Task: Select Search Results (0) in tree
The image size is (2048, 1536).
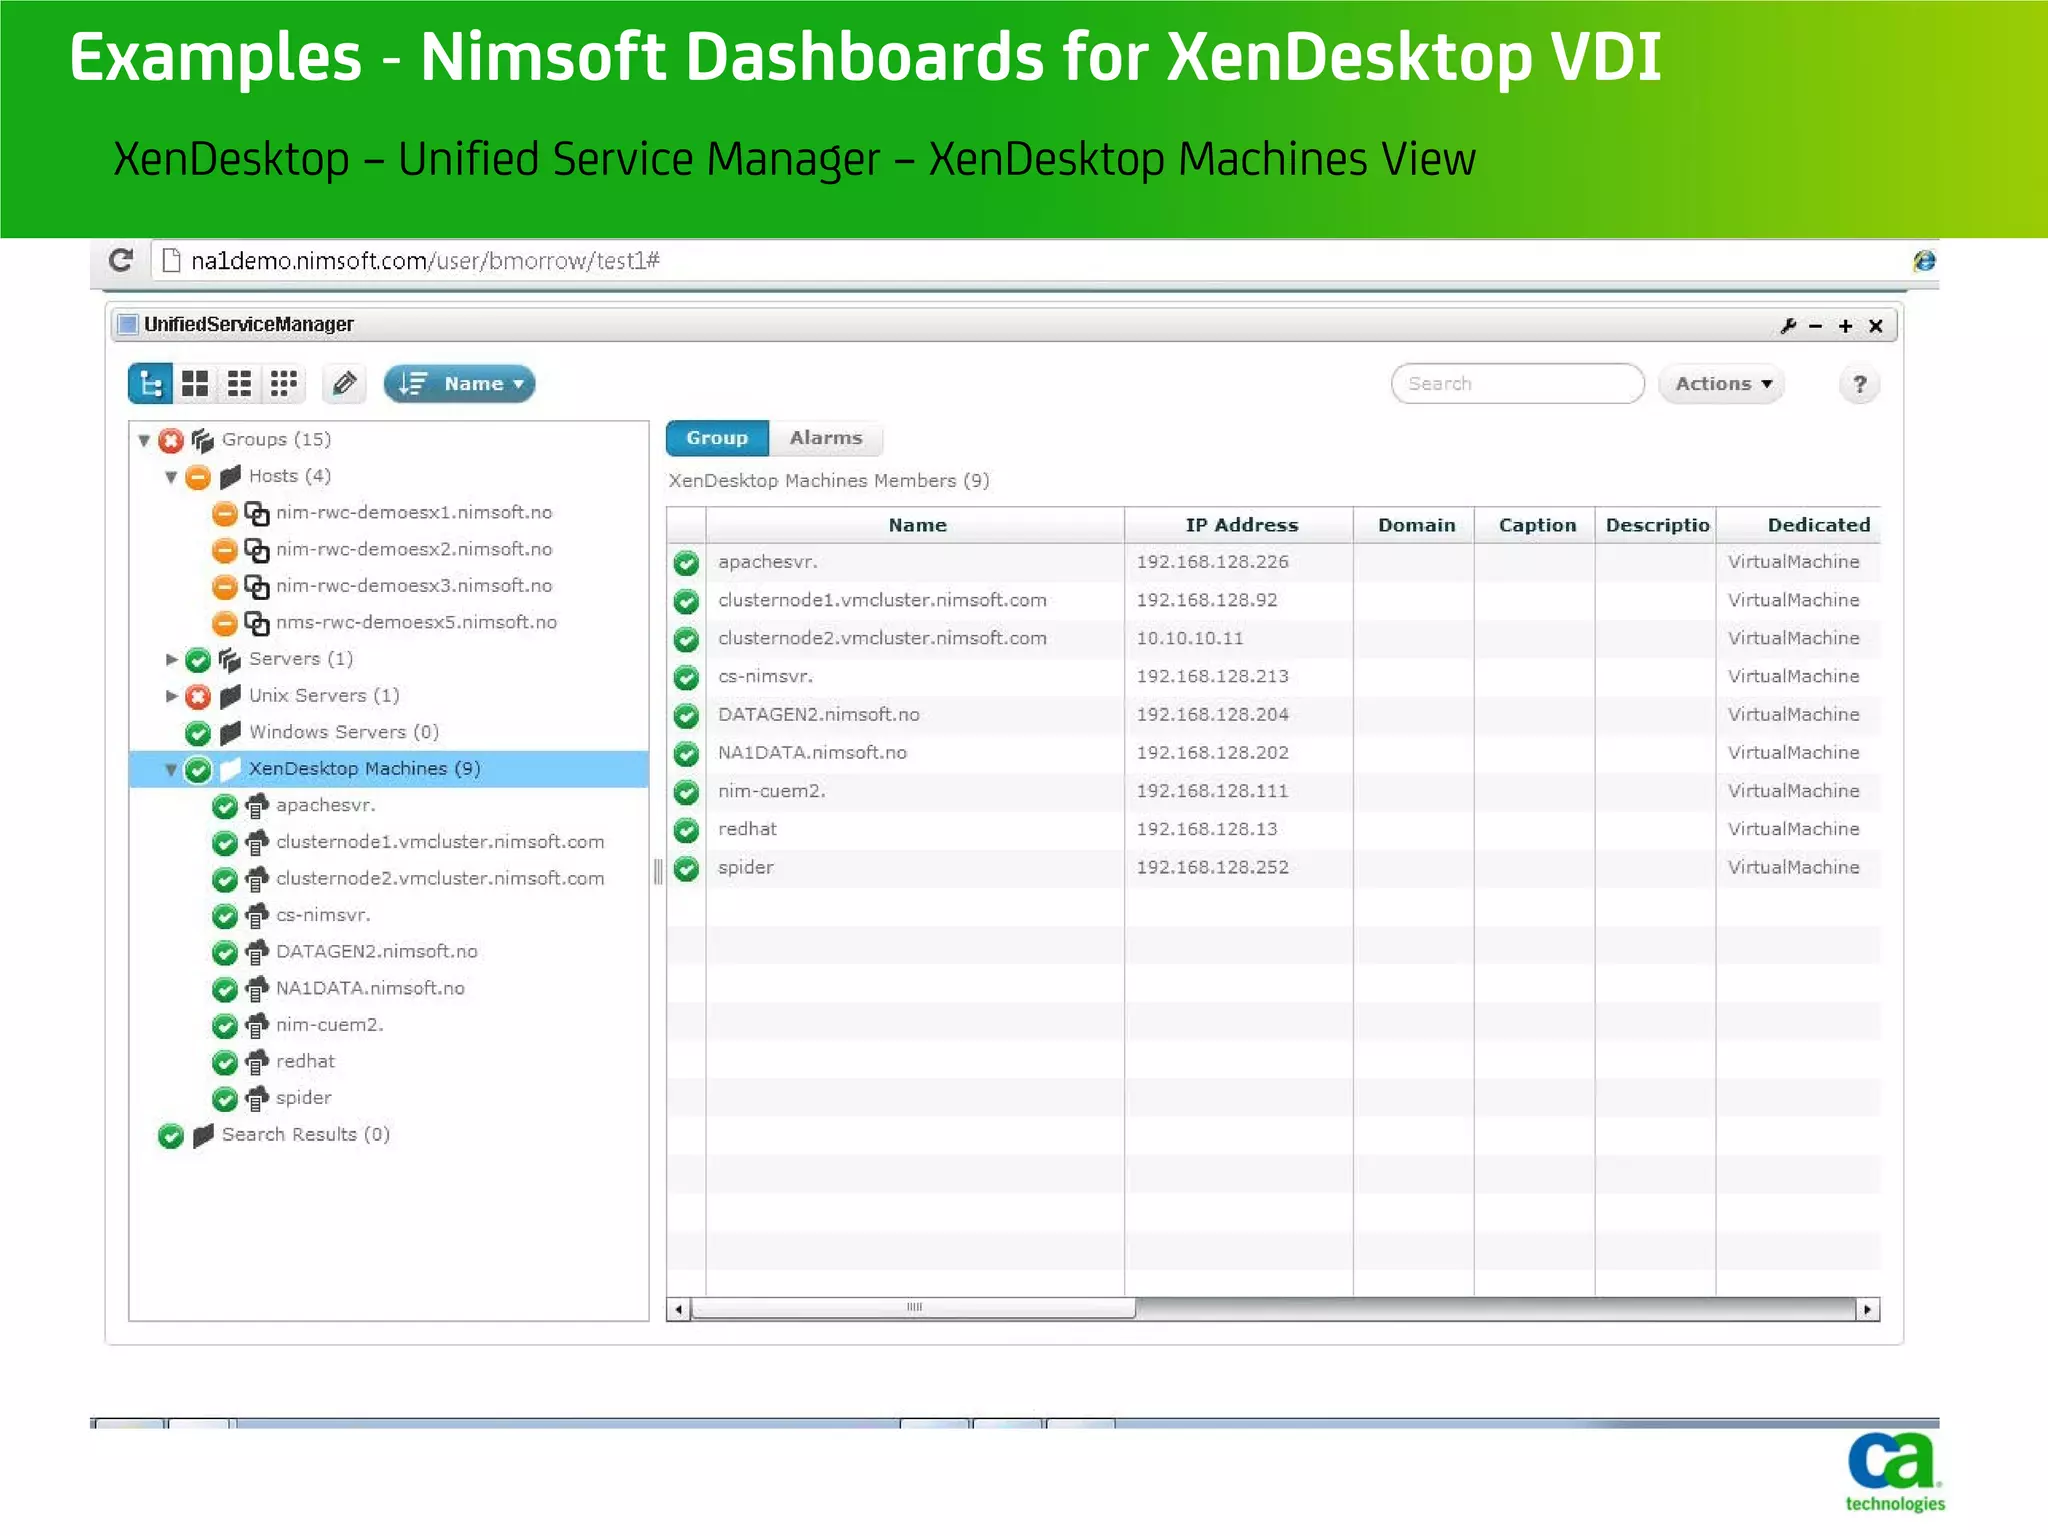Action: [306, 1135]
